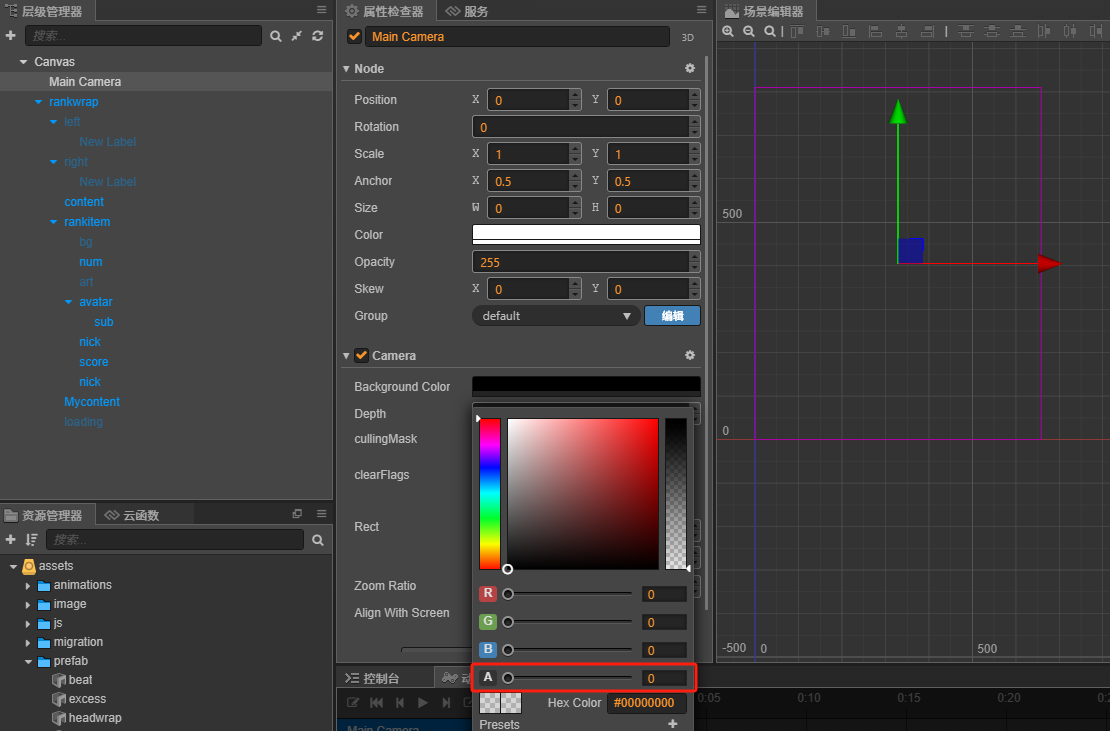Disable the Camera component checkbox

pyautogui.click(x=362, y=356)
